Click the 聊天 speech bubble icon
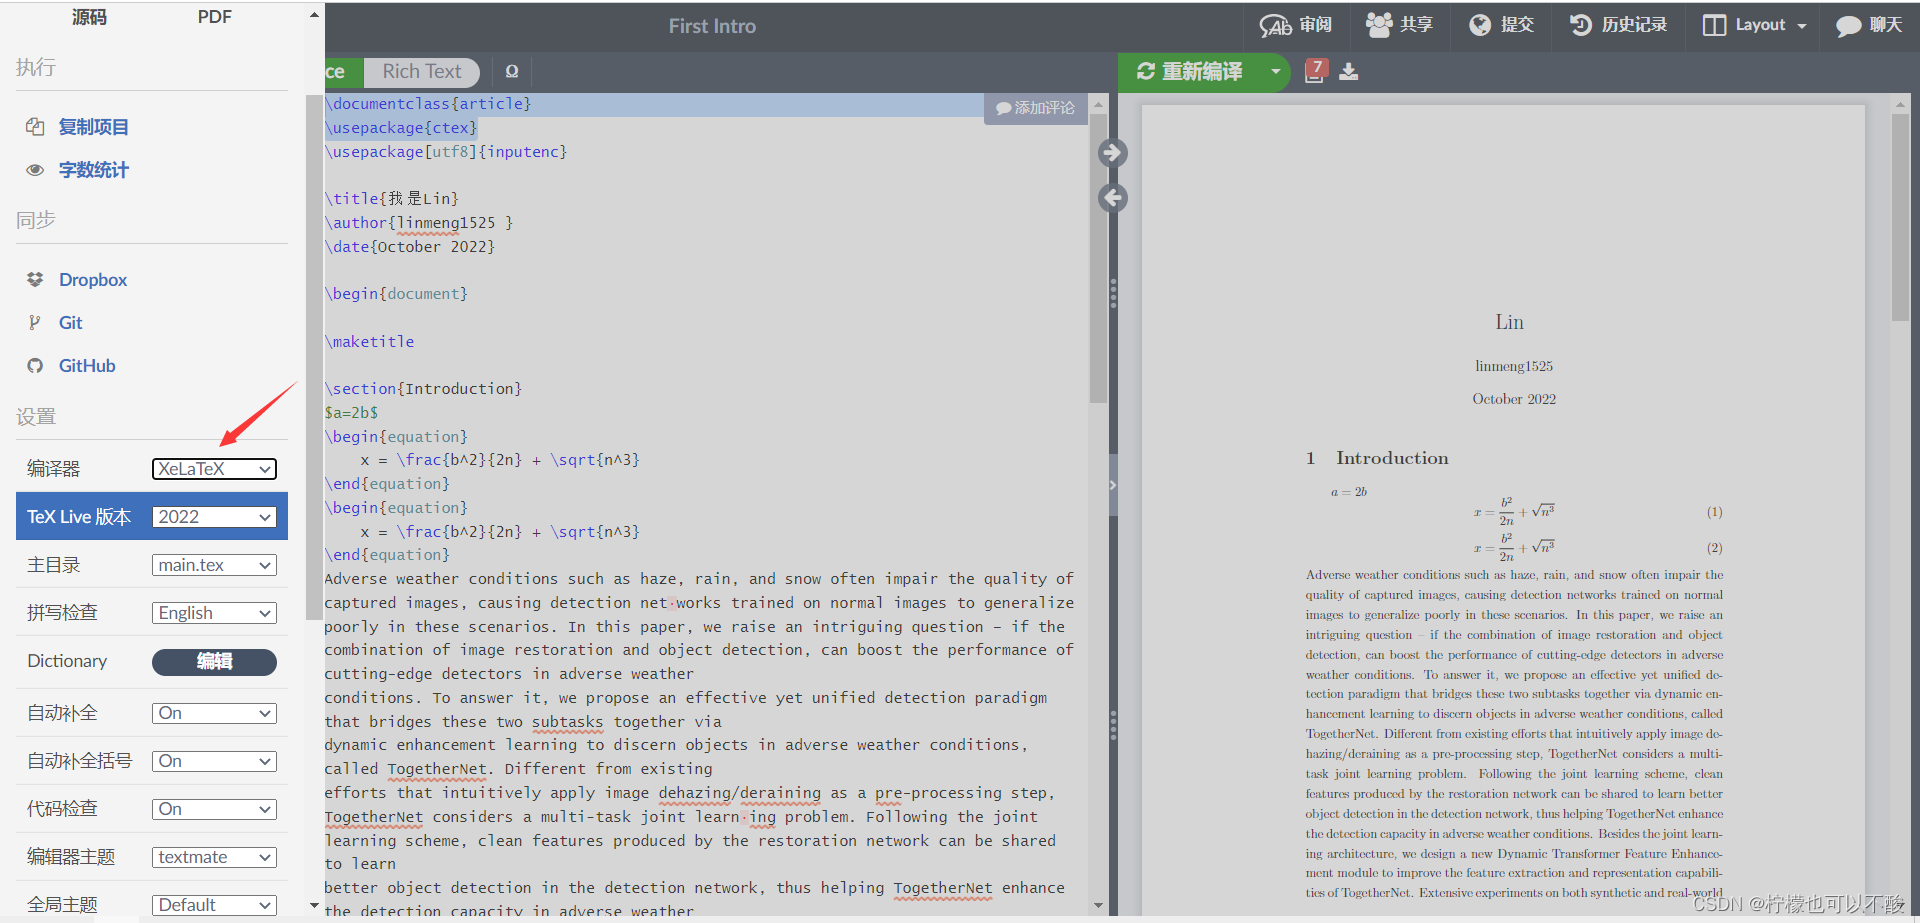 coord(1848,26)
